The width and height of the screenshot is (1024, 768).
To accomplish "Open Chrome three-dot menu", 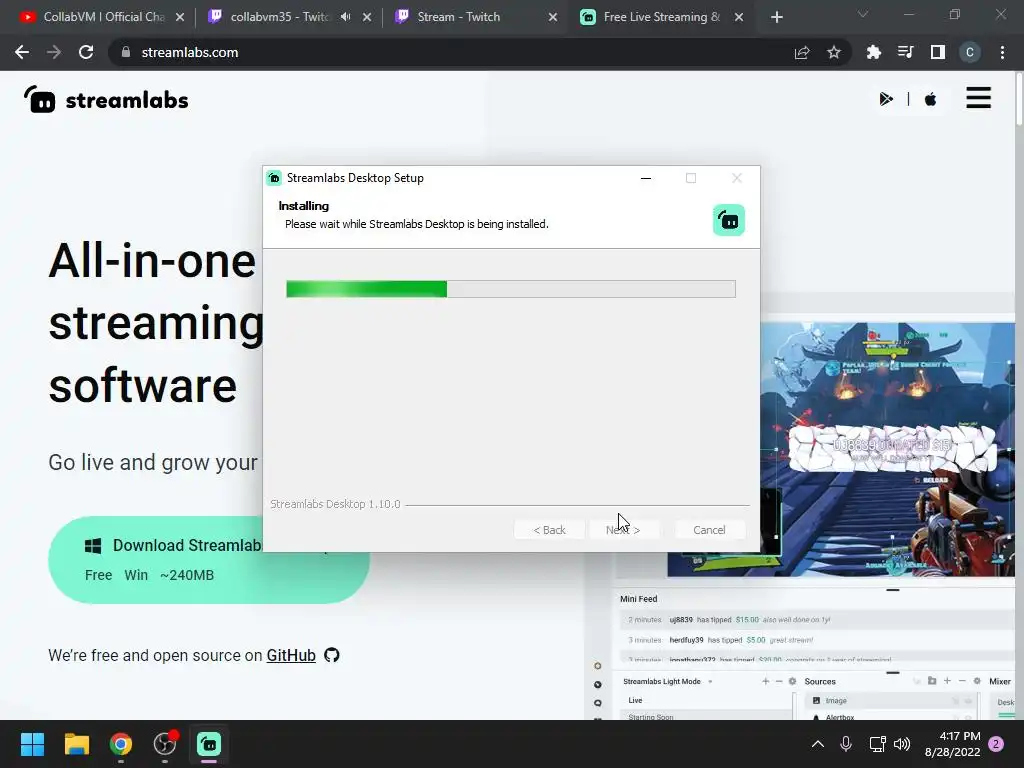I will tap(1002, 52).
